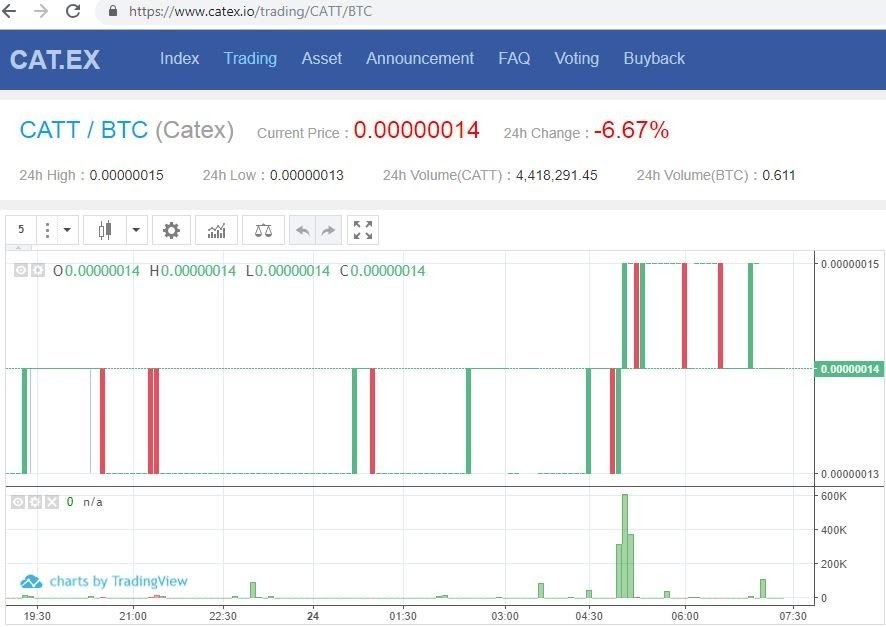Open price series format gear icon

(x=38, y=271)
